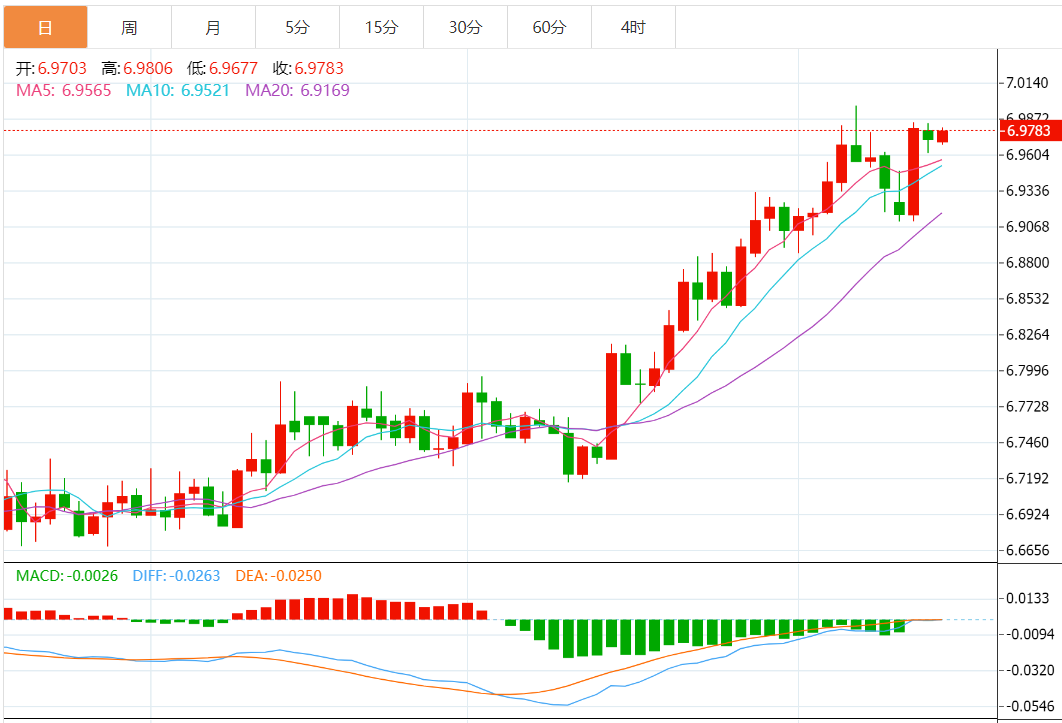The image size is (1062, 723).
Task: Click the 6.8800 price axis label
Action: [x=1027, y=262]
